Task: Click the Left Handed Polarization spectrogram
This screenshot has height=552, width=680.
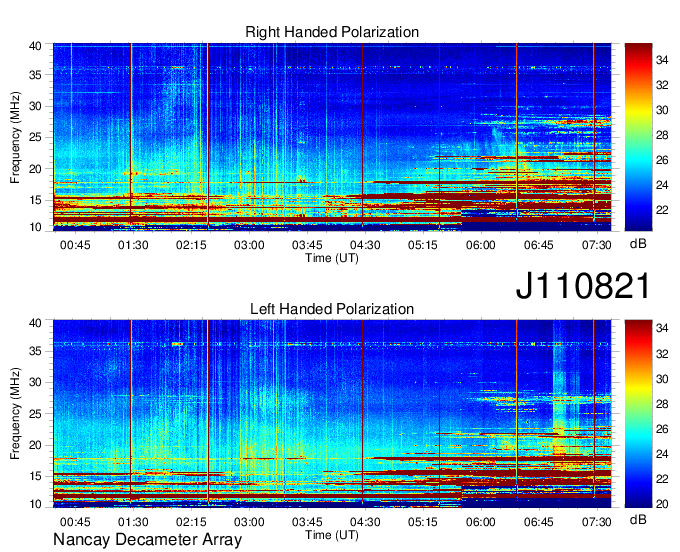Action: coord(332,414)
